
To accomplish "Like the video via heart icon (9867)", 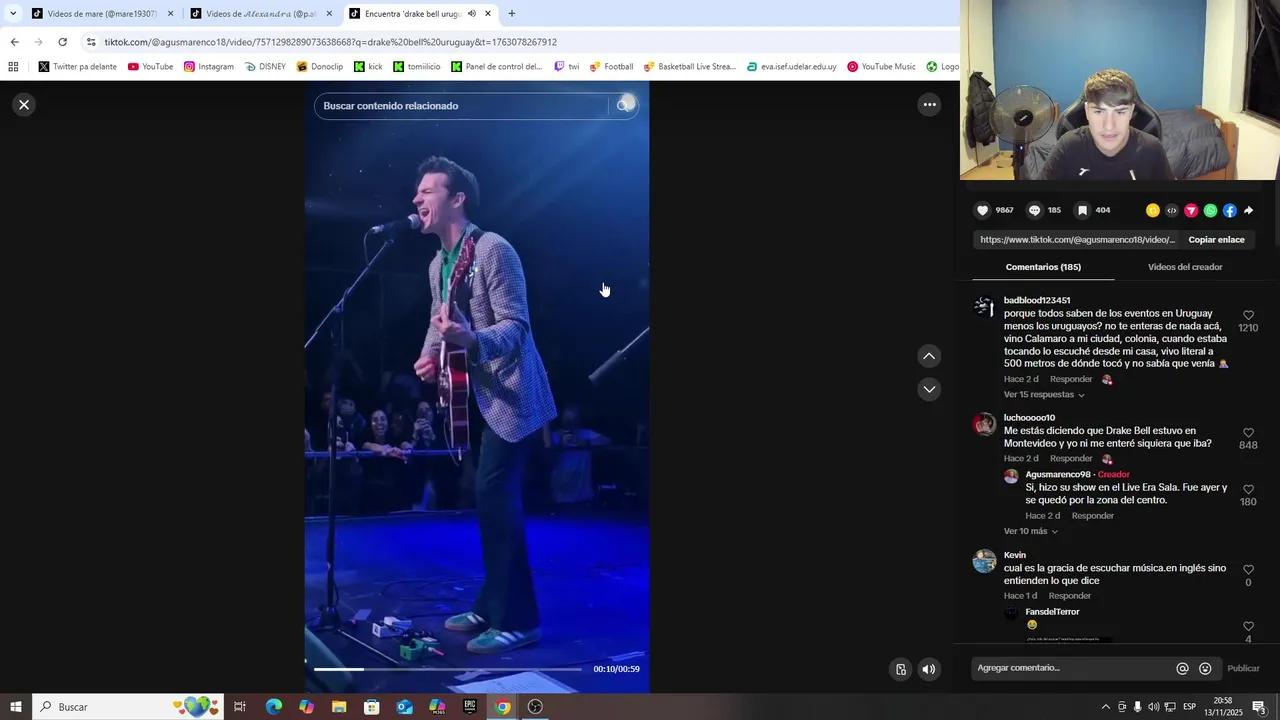I will [x=982, y=210].
